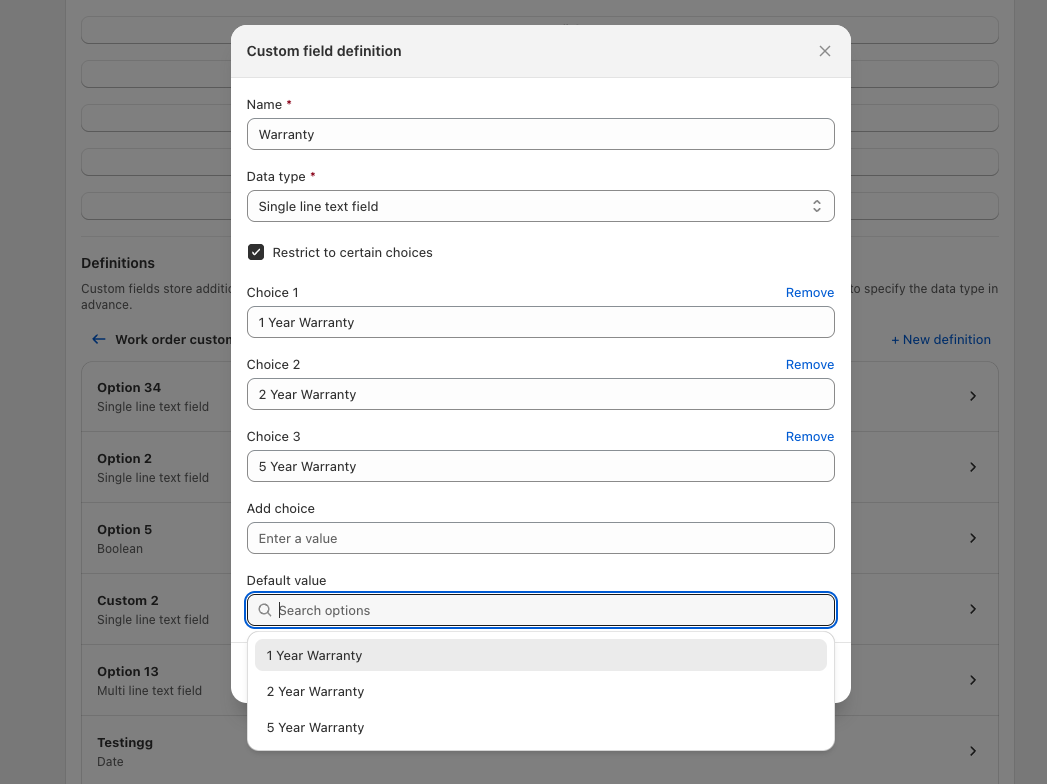Remove Choice 2 from the list

tap(809, 365)
